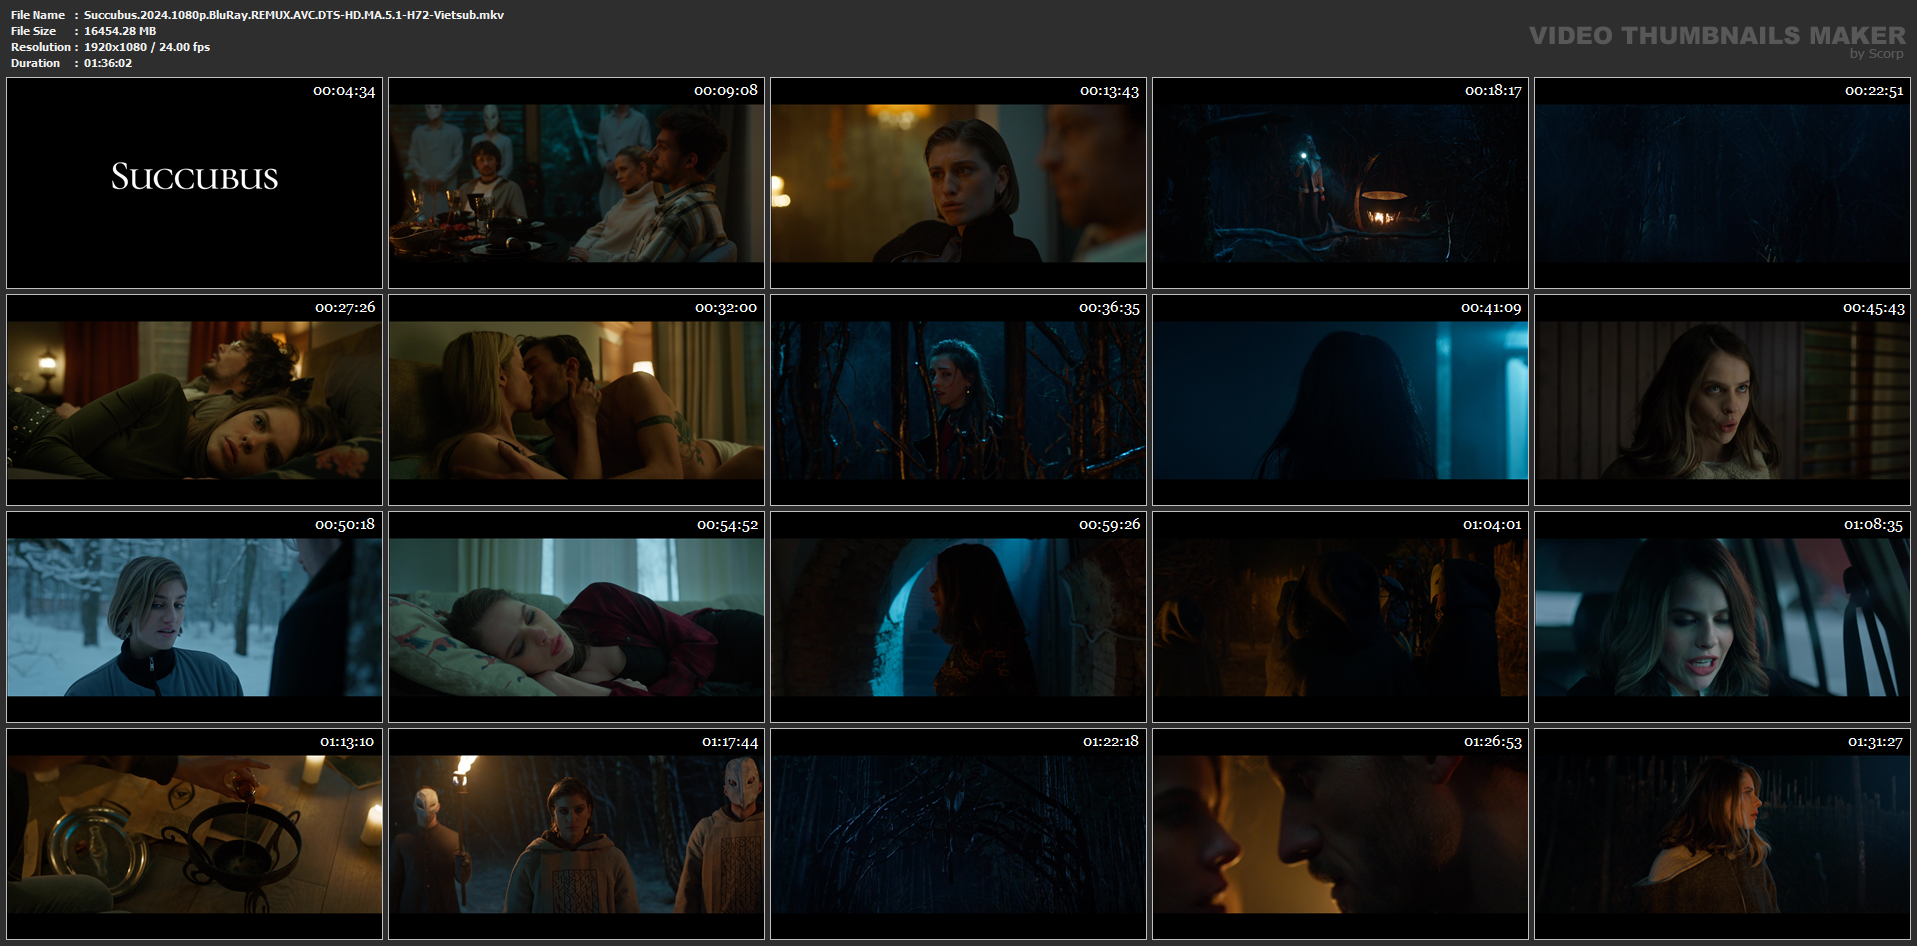The width and height of the screenshot is (1917, 946).
Task: Click the thumbnail at 01:08:35 of woman in car
Action: [x=1722, y=617]
